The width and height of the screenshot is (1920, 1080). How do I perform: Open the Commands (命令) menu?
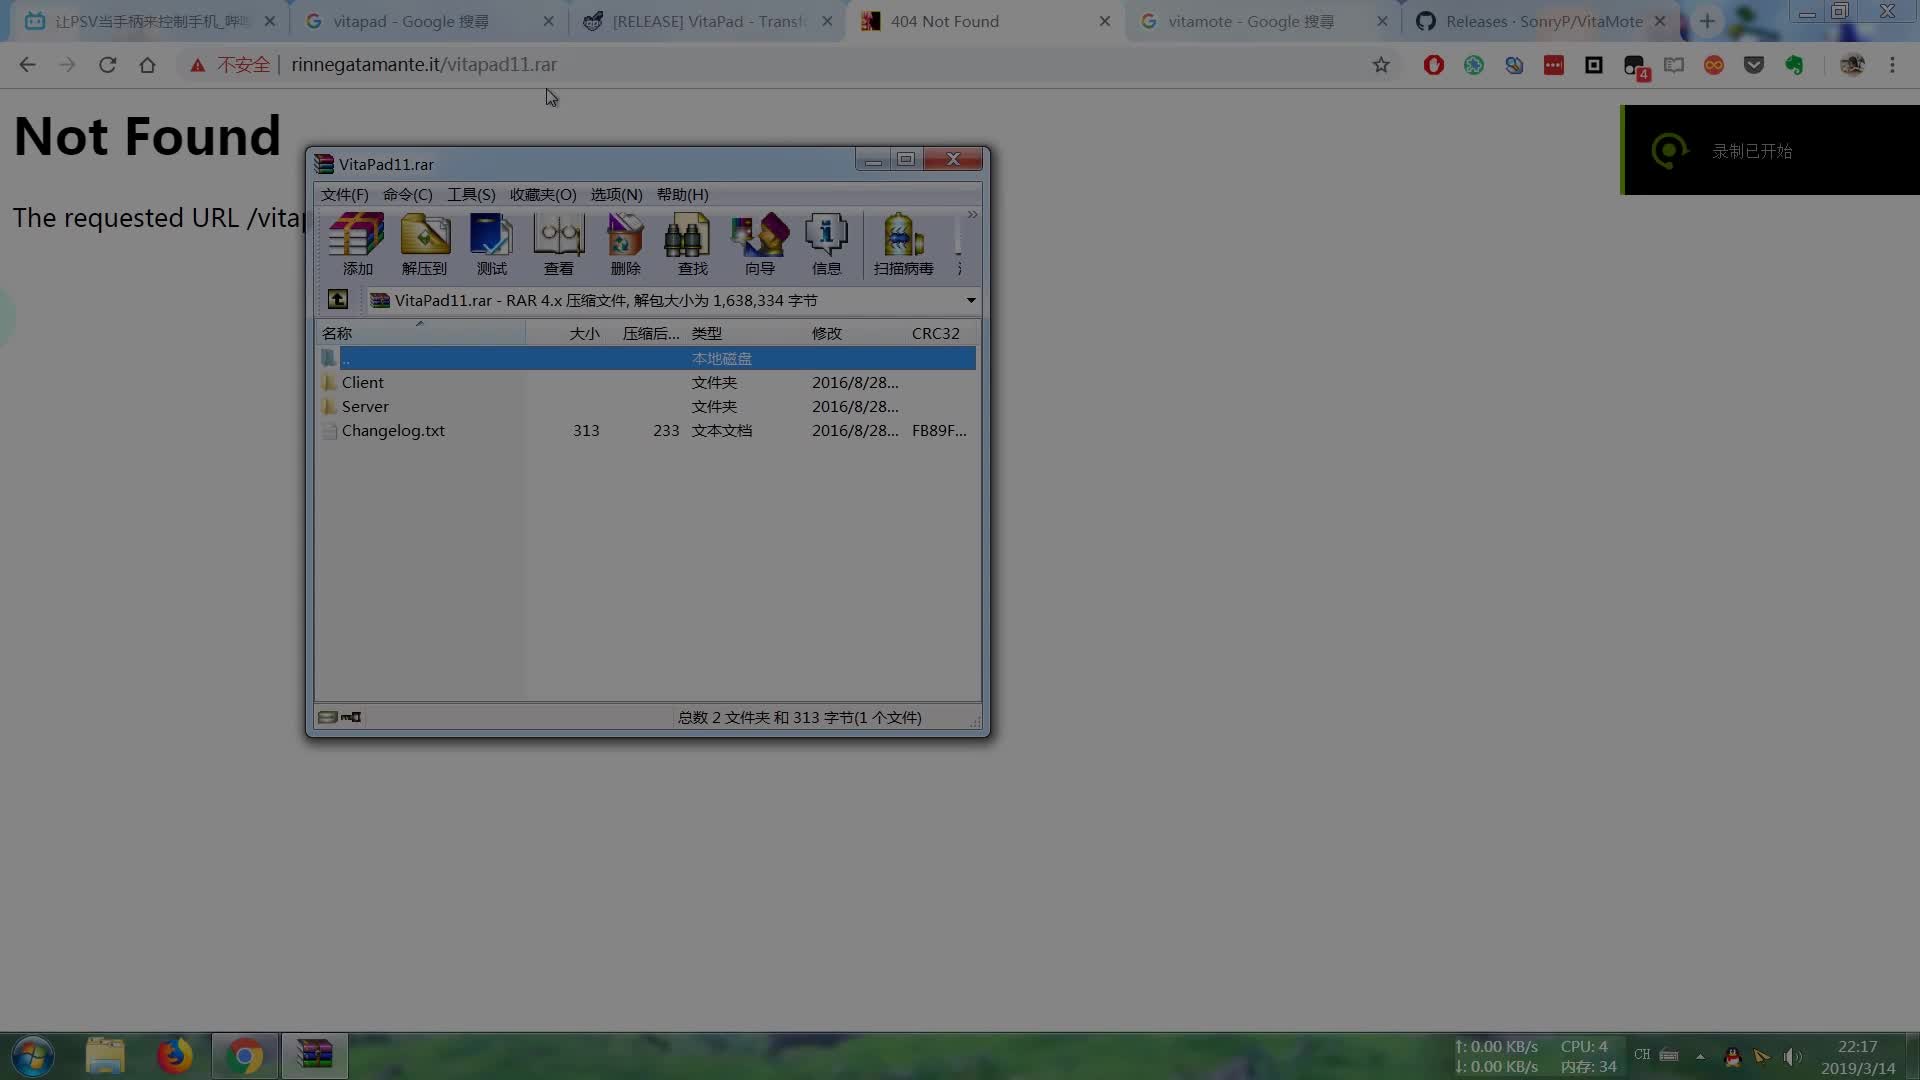(407, 194)
